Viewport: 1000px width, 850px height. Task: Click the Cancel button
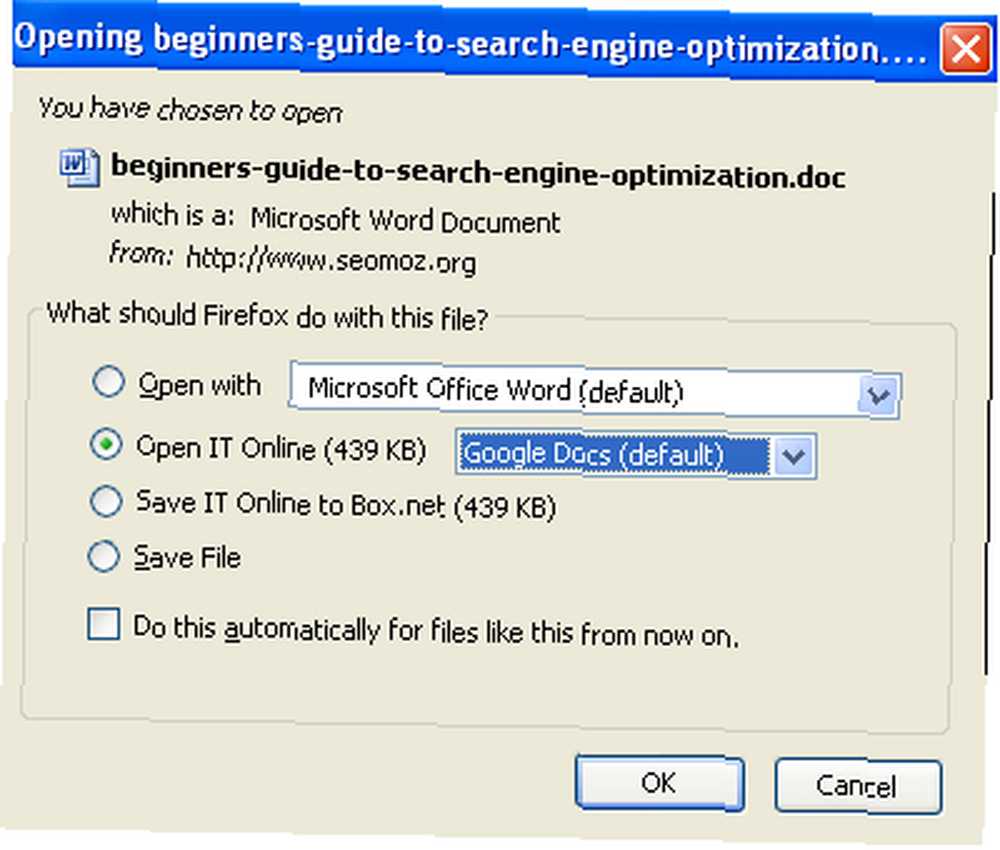coord(858,786)
